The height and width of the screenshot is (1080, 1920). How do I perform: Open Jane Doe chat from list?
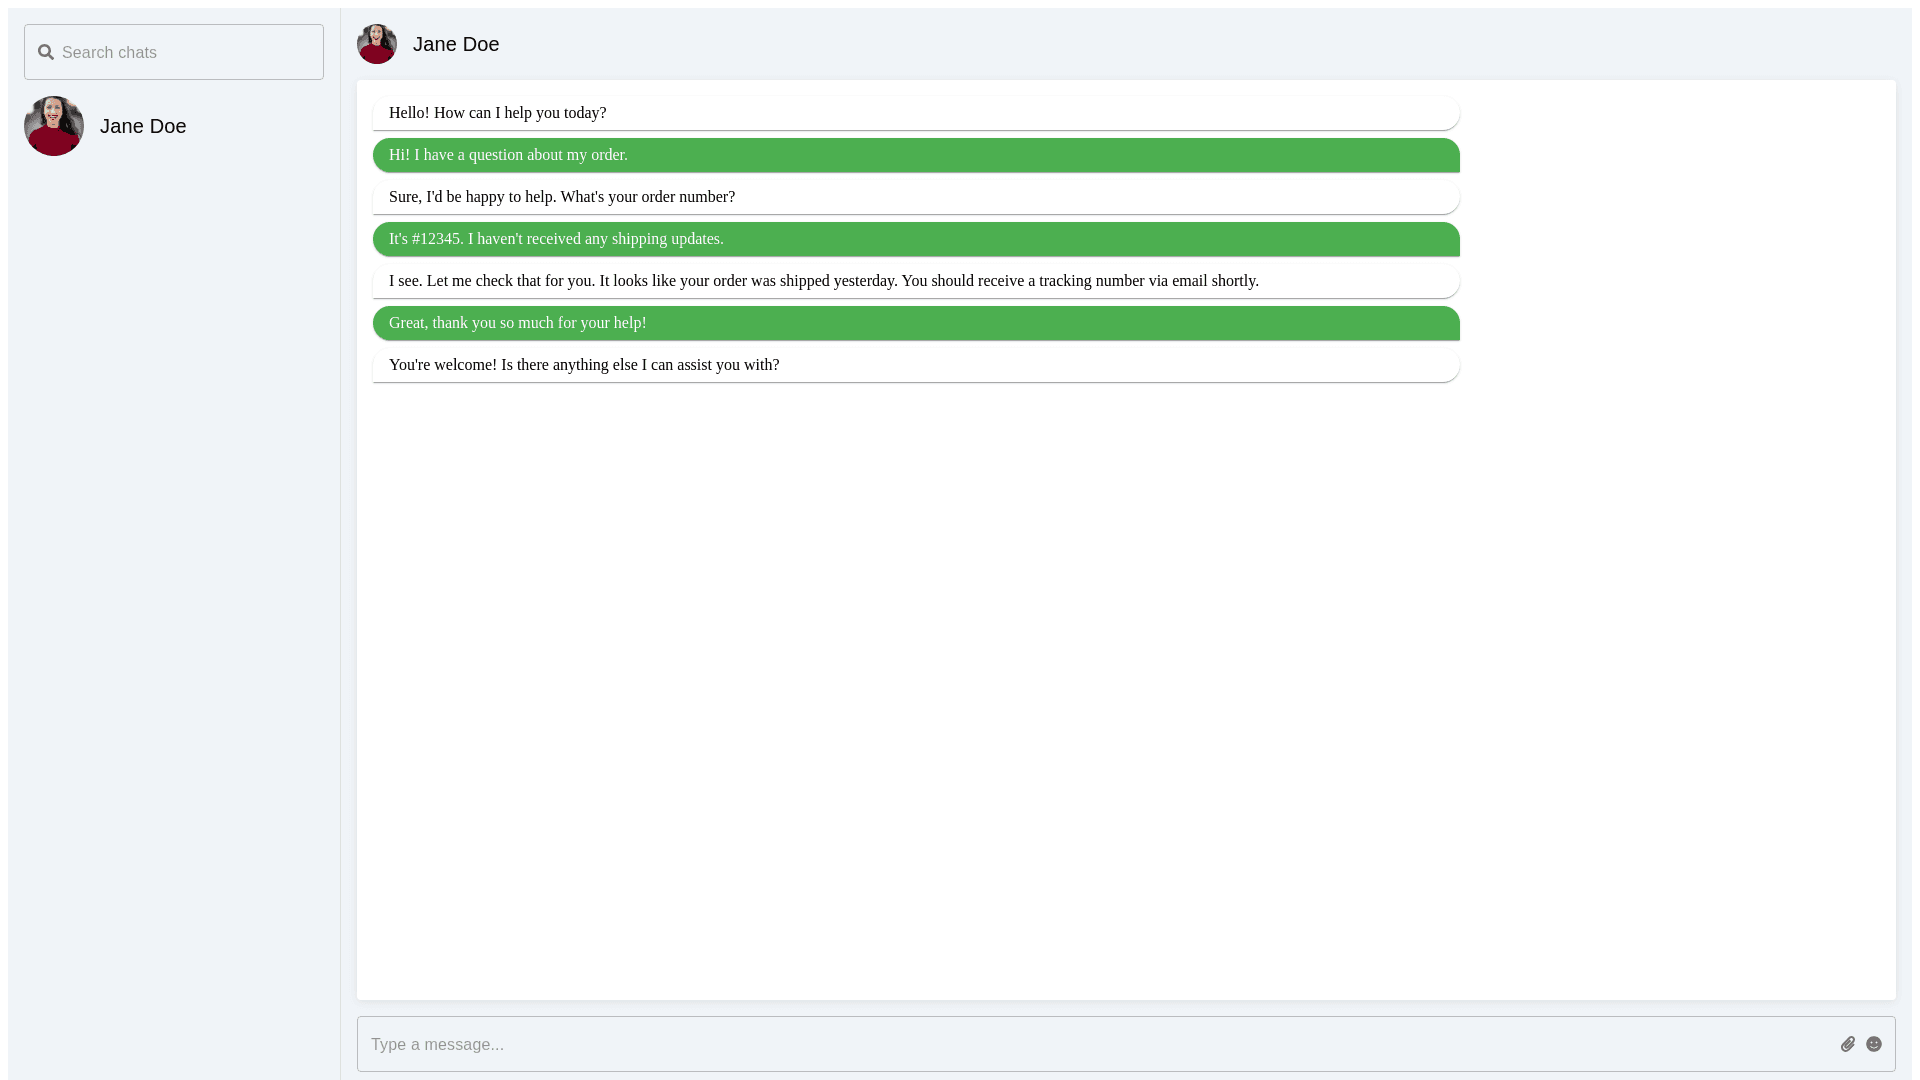coord(143,126)
